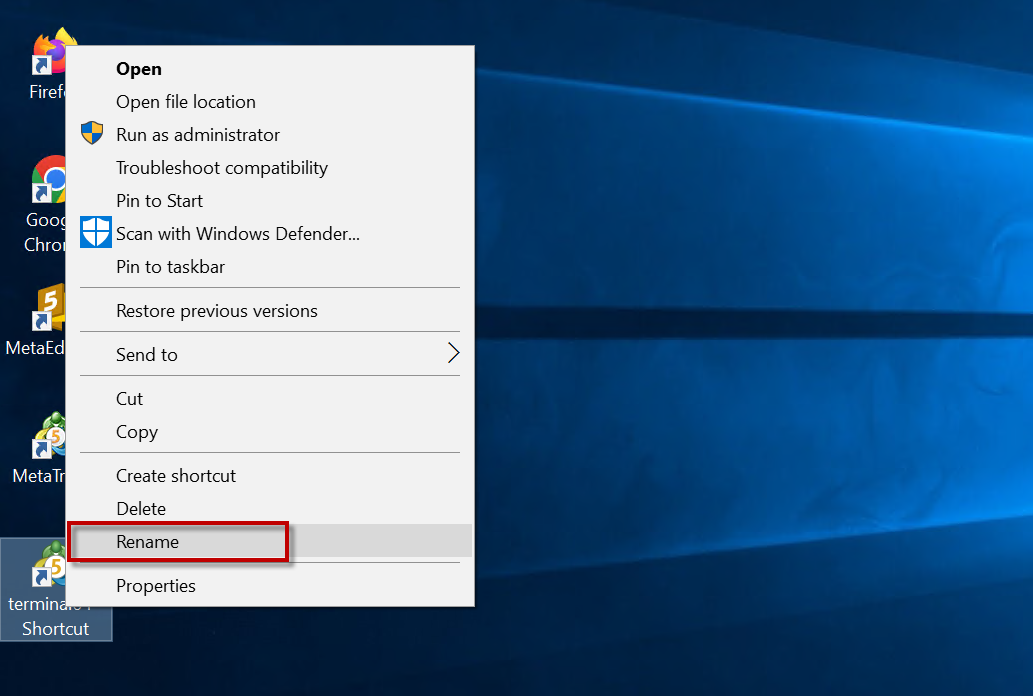Screen dimensions: 1033x696
Task: Select Create shortcut menu entry
Action: tap(176, 476)
